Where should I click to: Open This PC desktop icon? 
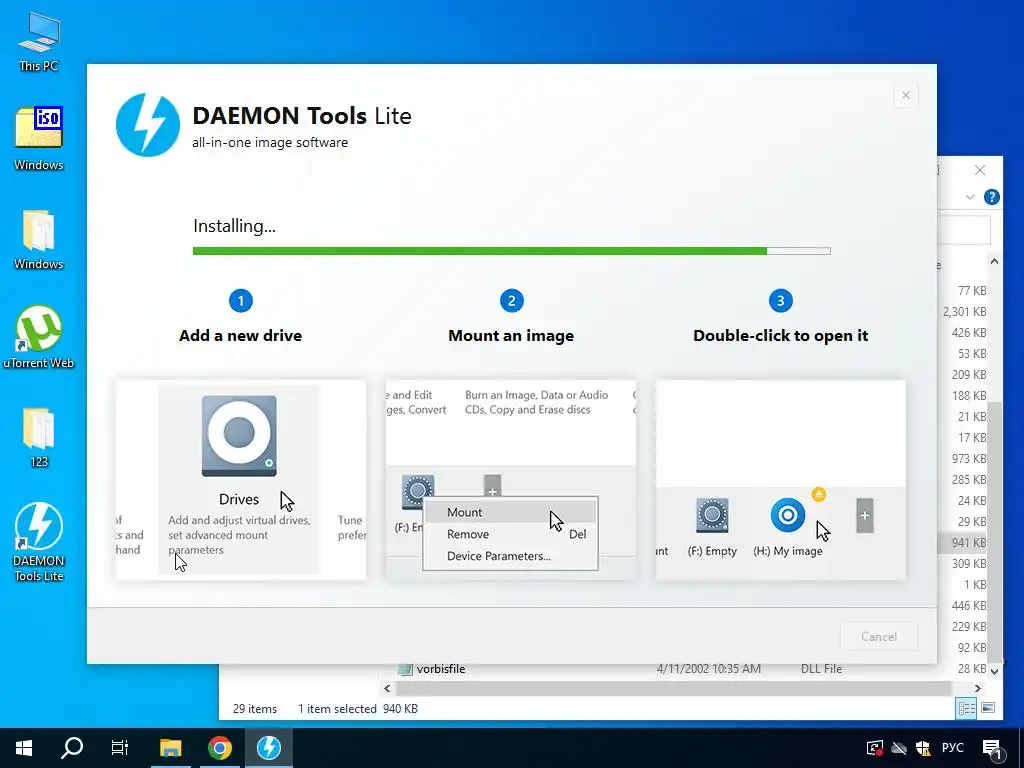tap(39, 42)
